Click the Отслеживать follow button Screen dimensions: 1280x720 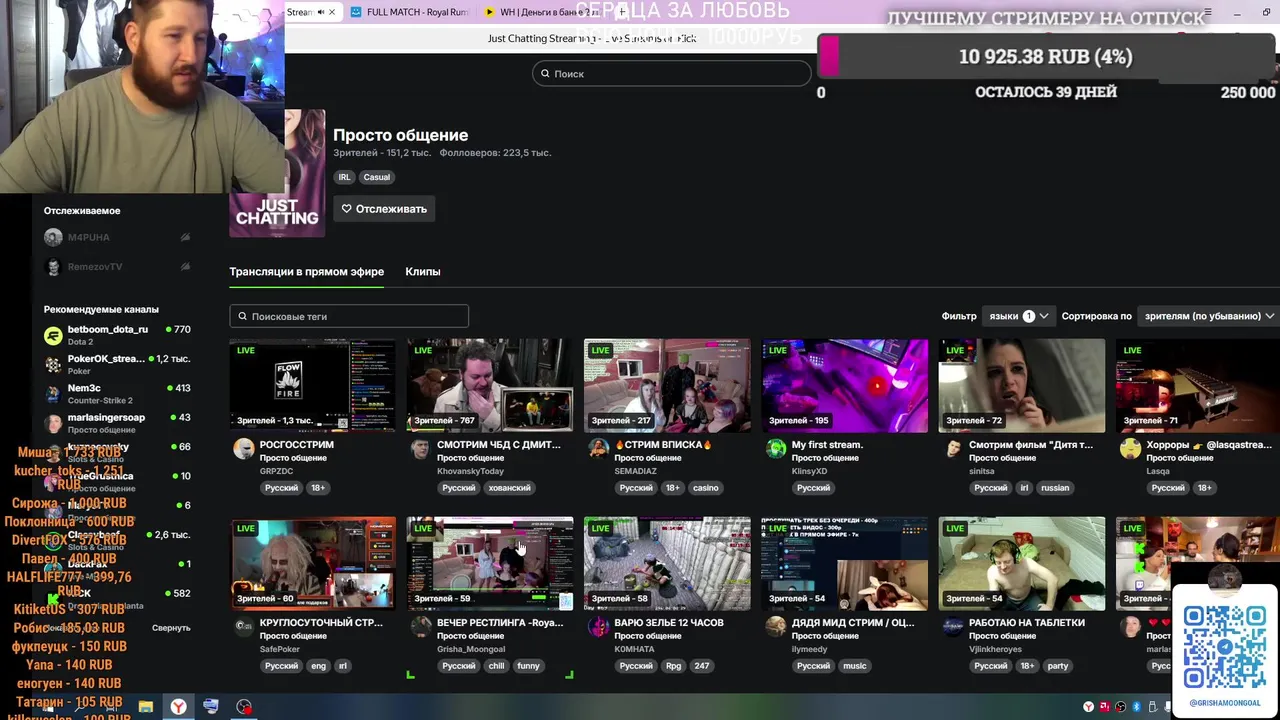coord(384,209)
